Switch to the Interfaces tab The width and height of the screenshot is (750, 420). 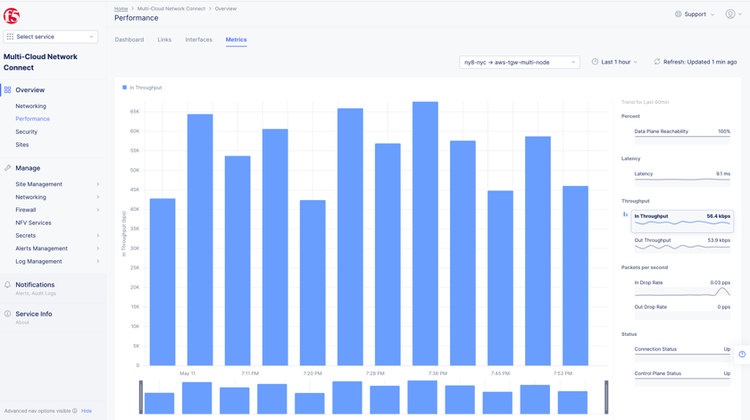pyautogui.click(x=198, y=40)
